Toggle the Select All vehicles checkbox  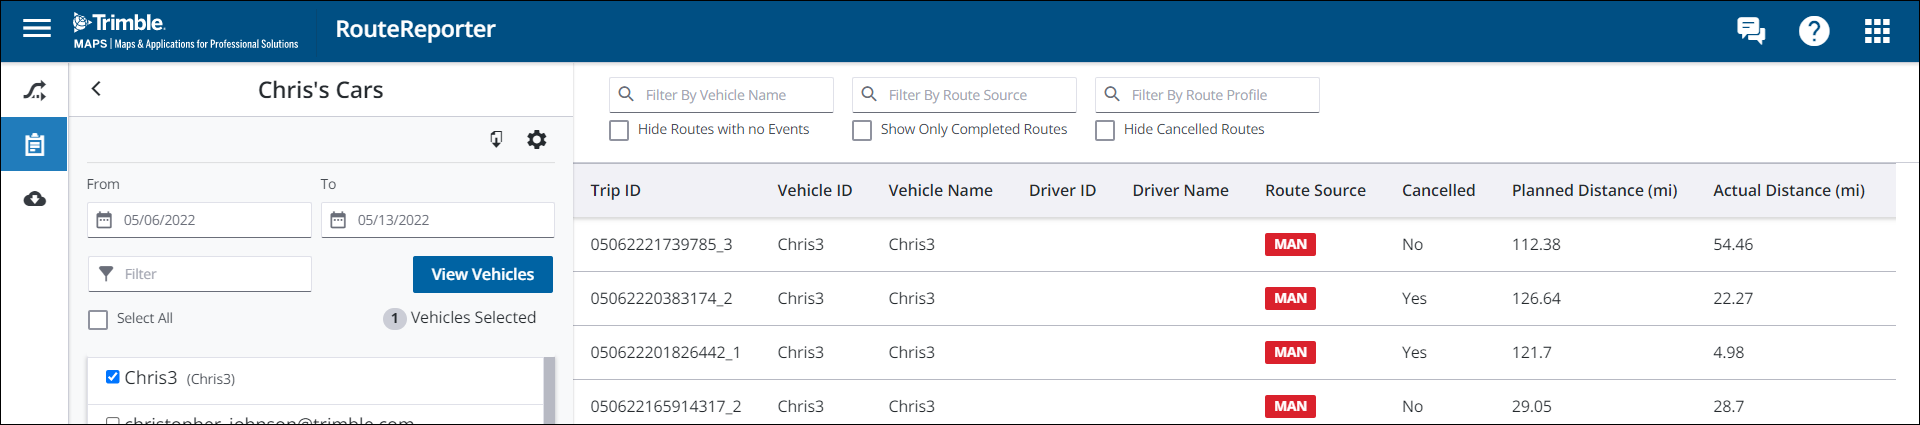tap(98, 319)
